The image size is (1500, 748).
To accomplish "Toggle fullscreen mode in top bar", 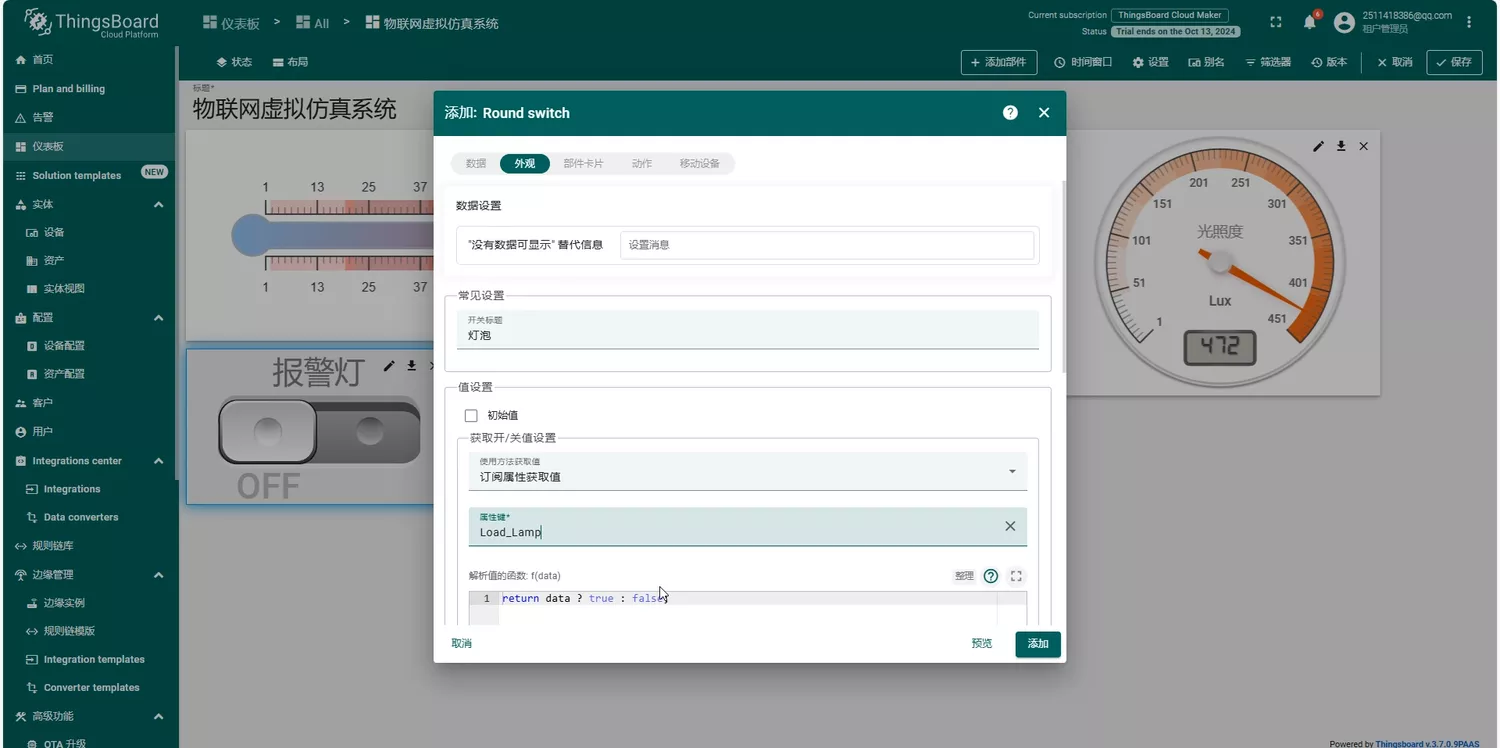I will (x=1275, y=22).
